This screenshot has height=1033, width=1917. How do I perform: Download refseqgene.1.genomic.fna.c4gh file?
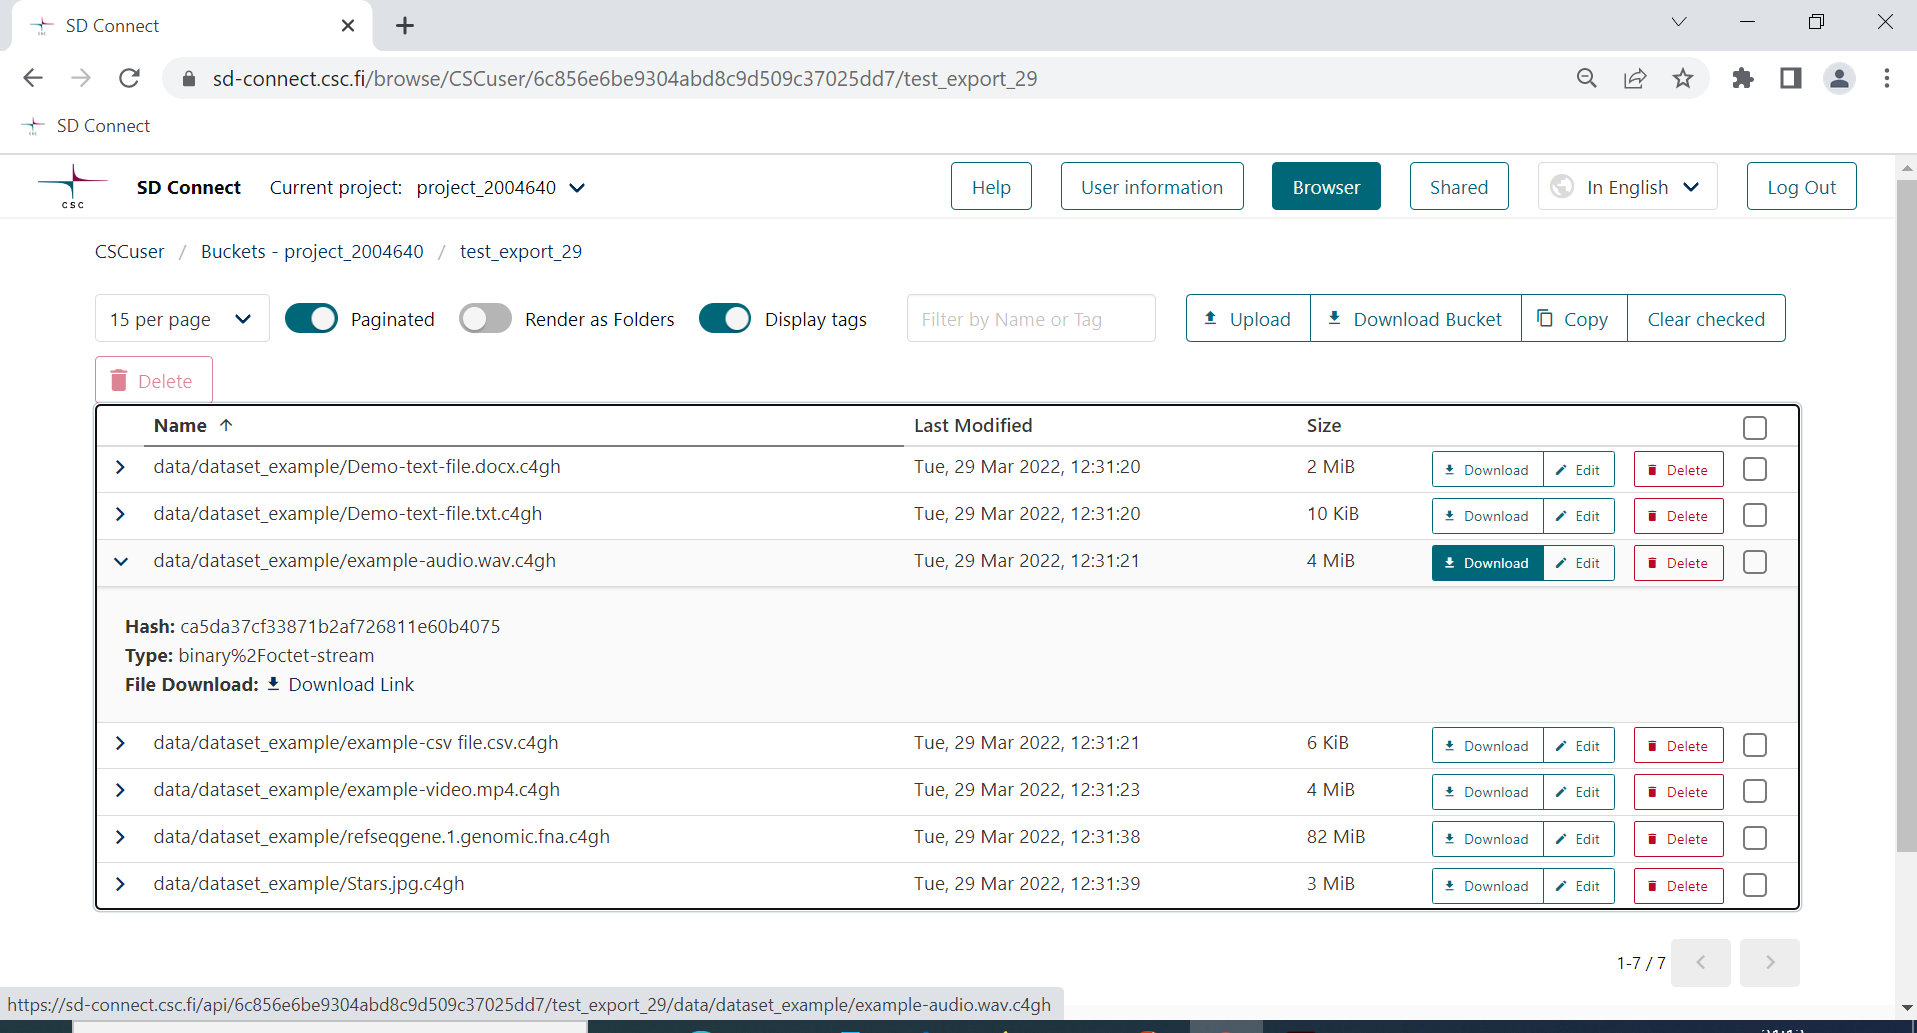[x=1487, y=839]
